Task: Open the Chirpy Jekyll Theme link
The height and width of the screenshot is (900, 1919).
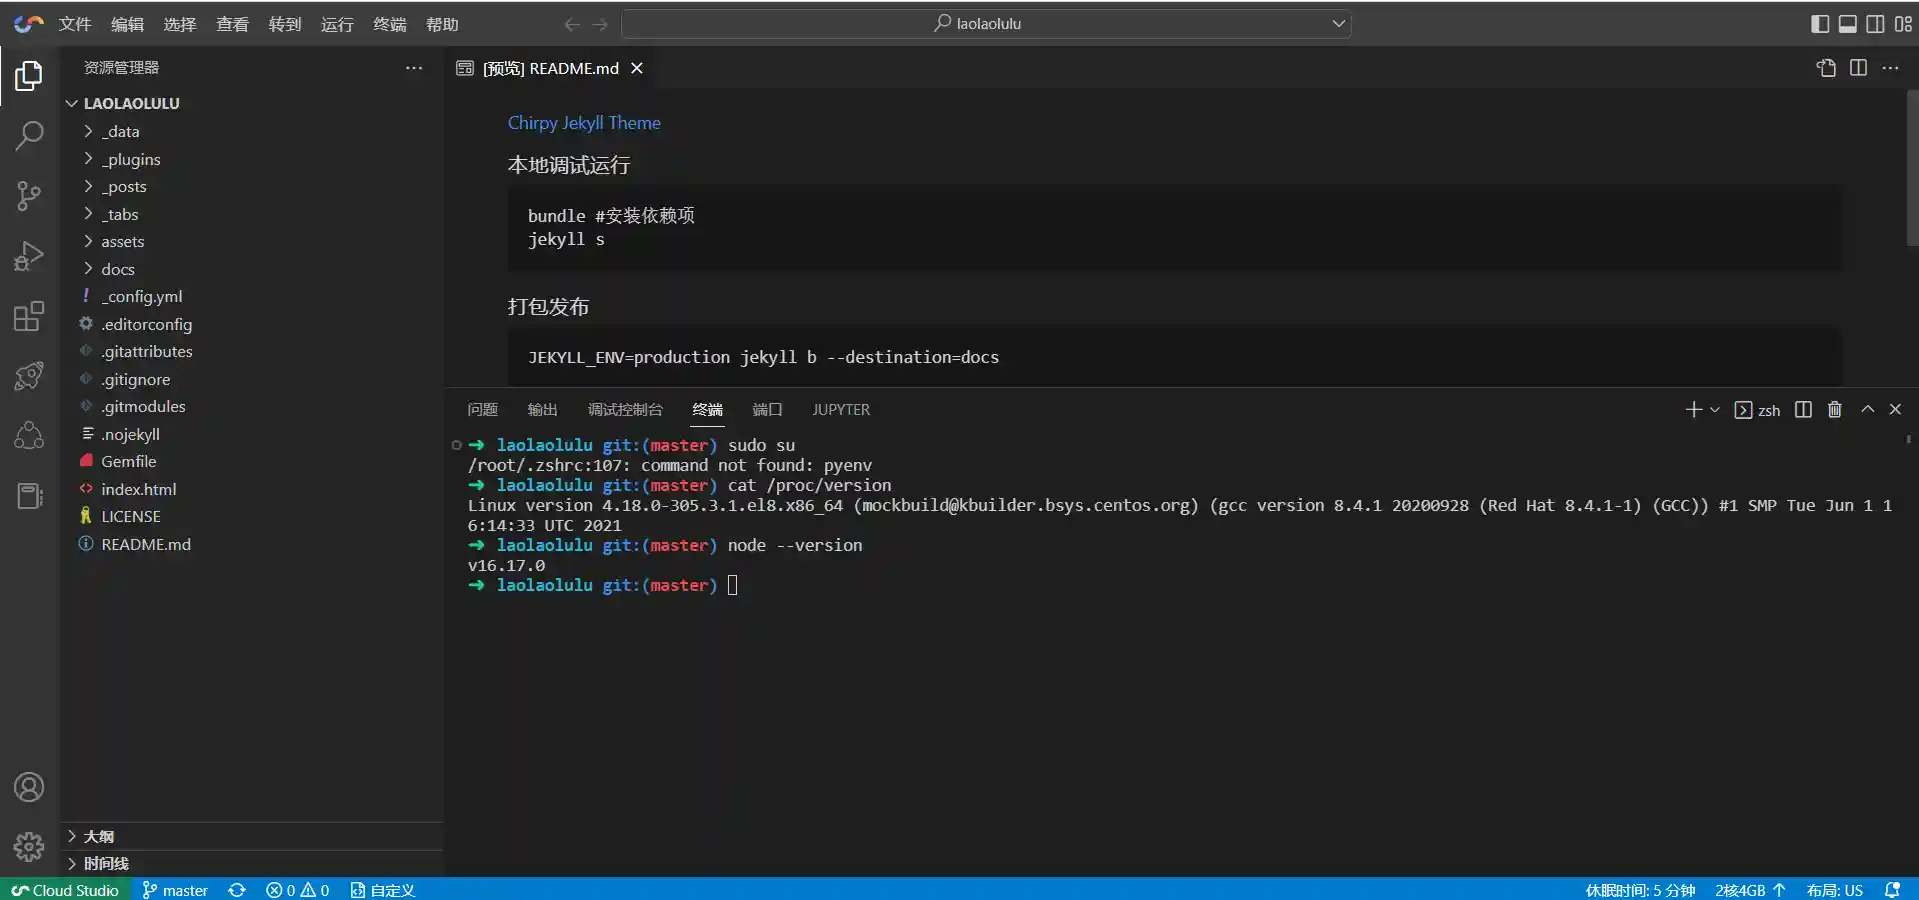Action: click(x=584, y=123)
